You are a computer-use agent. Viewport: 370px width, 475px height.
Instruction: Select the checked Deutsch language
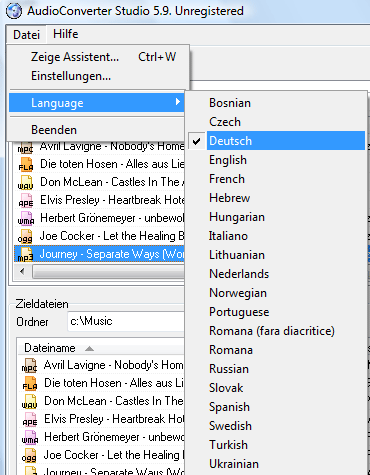[x=277, y=141]
